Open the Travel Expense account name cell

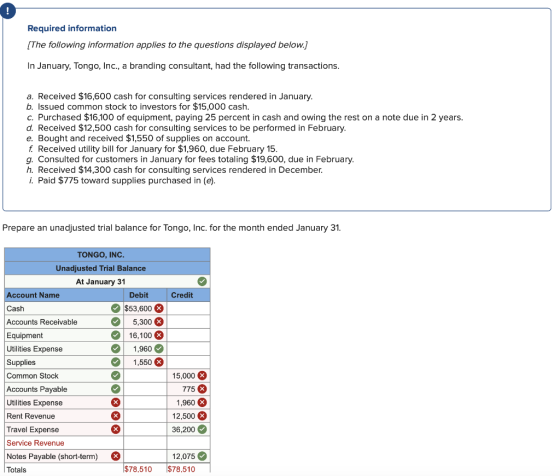coord(64,429)
